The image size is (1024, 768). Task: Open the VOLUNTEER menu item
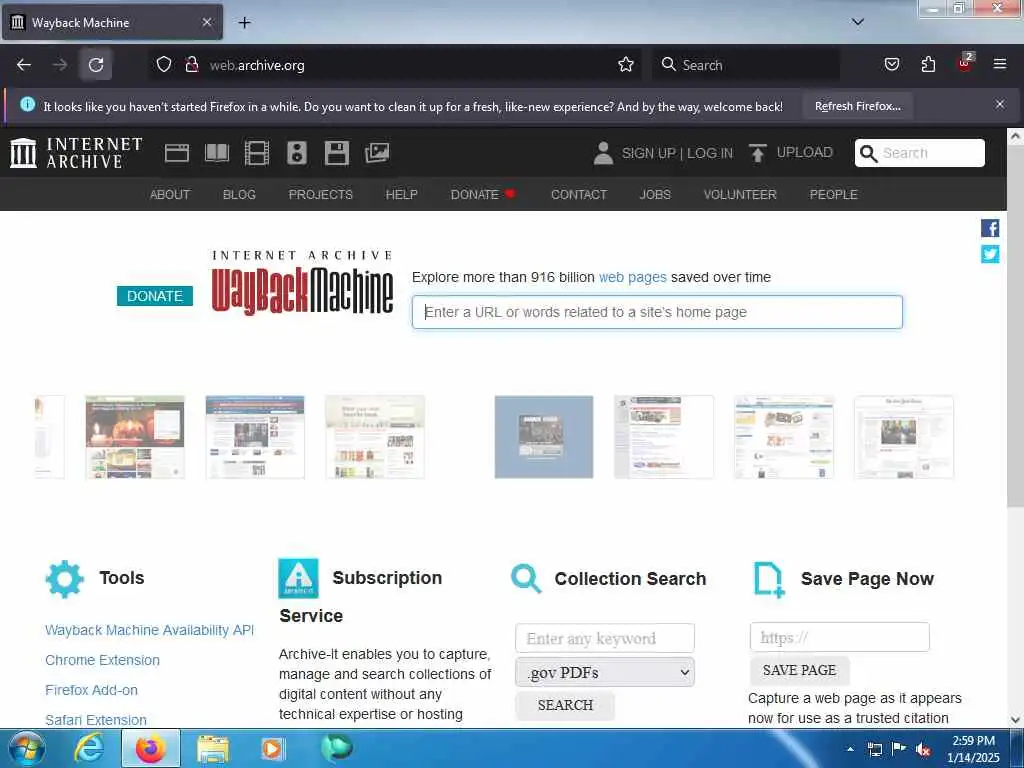click(740, 195)
